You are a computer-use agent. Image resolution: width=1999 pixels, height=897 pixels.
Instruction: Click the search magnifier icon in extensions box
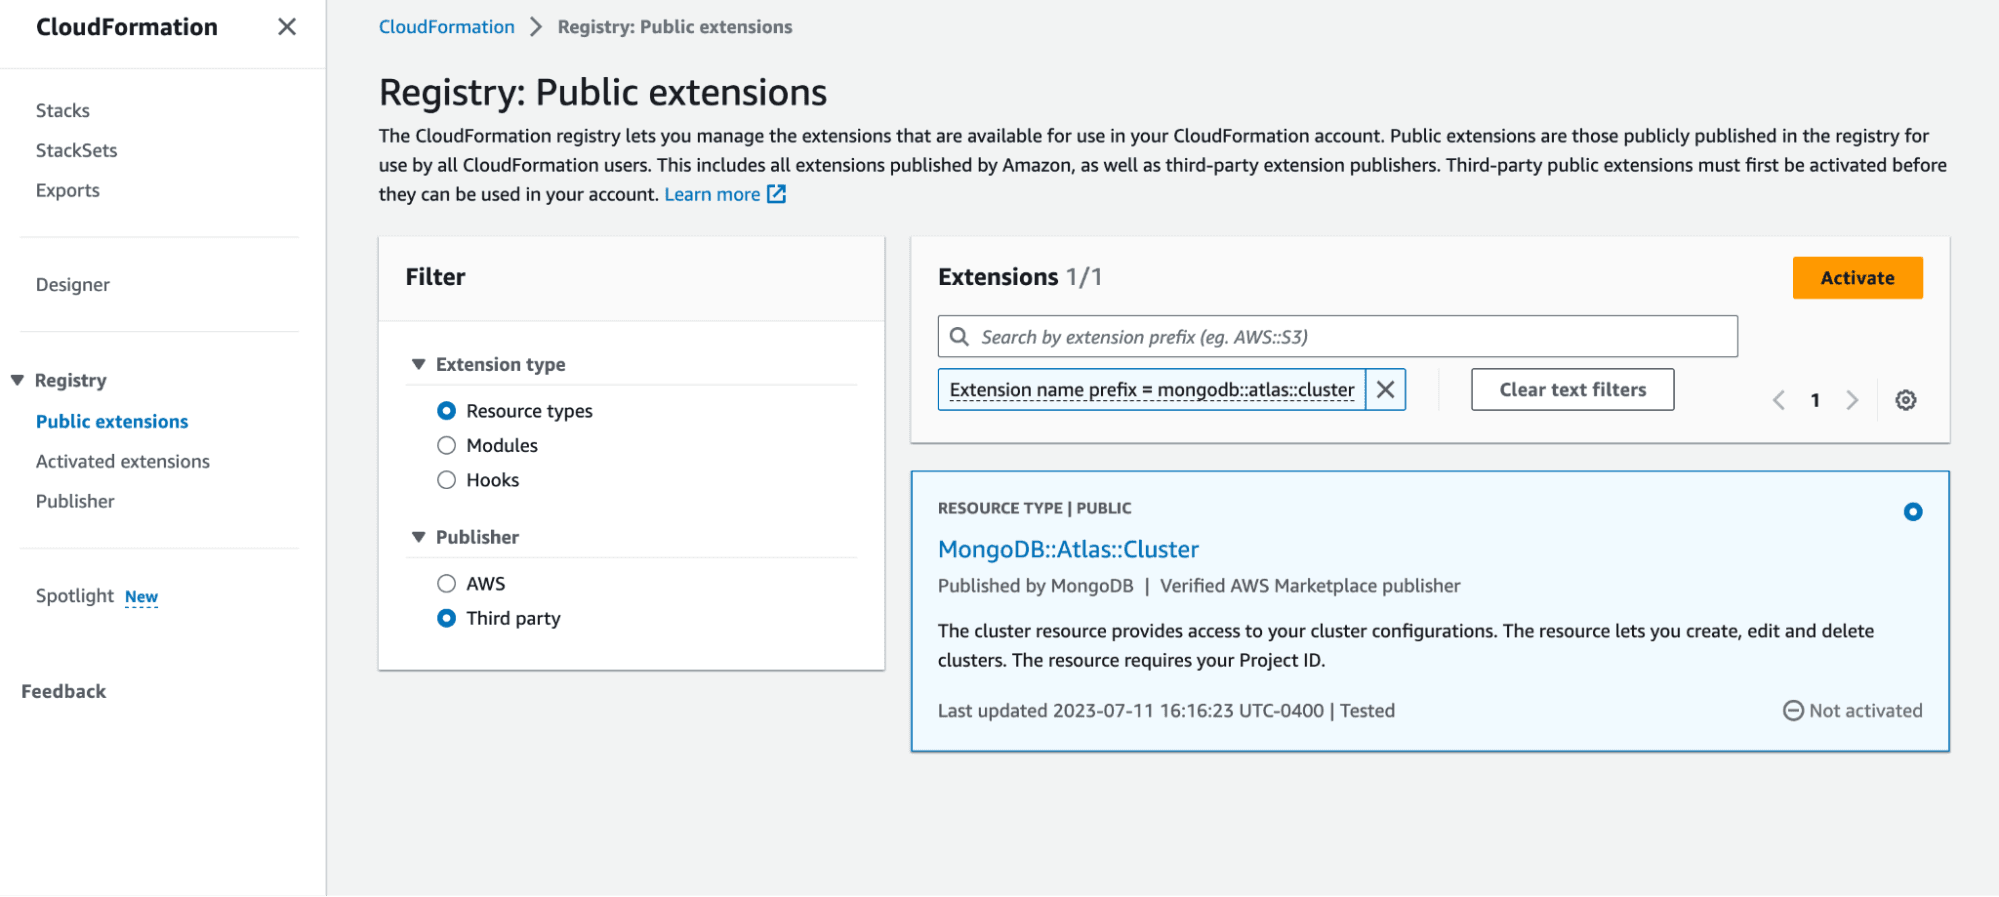pyautogui.click(x=959, y=337)
